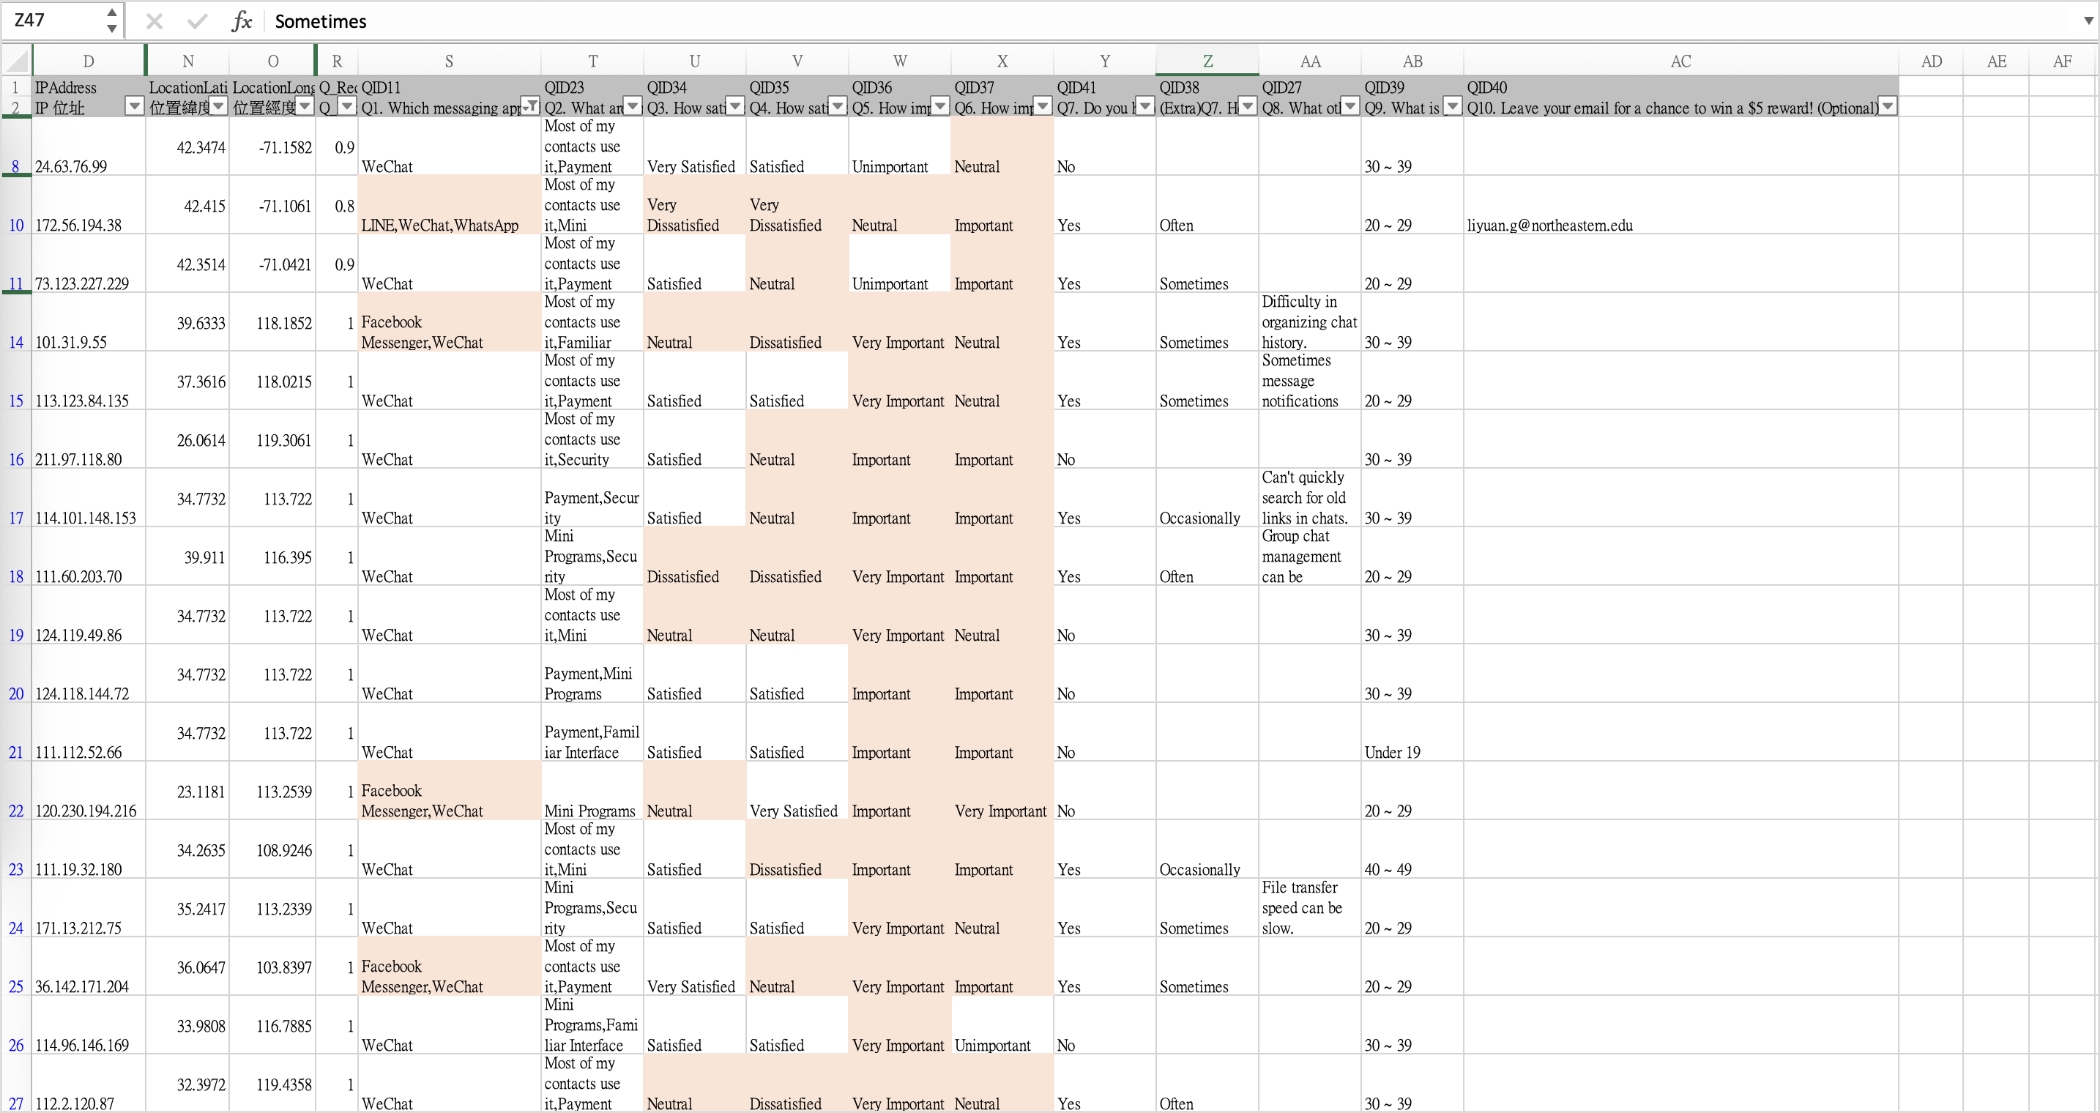This screenshot has width=2100, height=1113.
Task: Open filter dropdown for Q8 column
Action: pyautogui.click(x=1349, y=107)
